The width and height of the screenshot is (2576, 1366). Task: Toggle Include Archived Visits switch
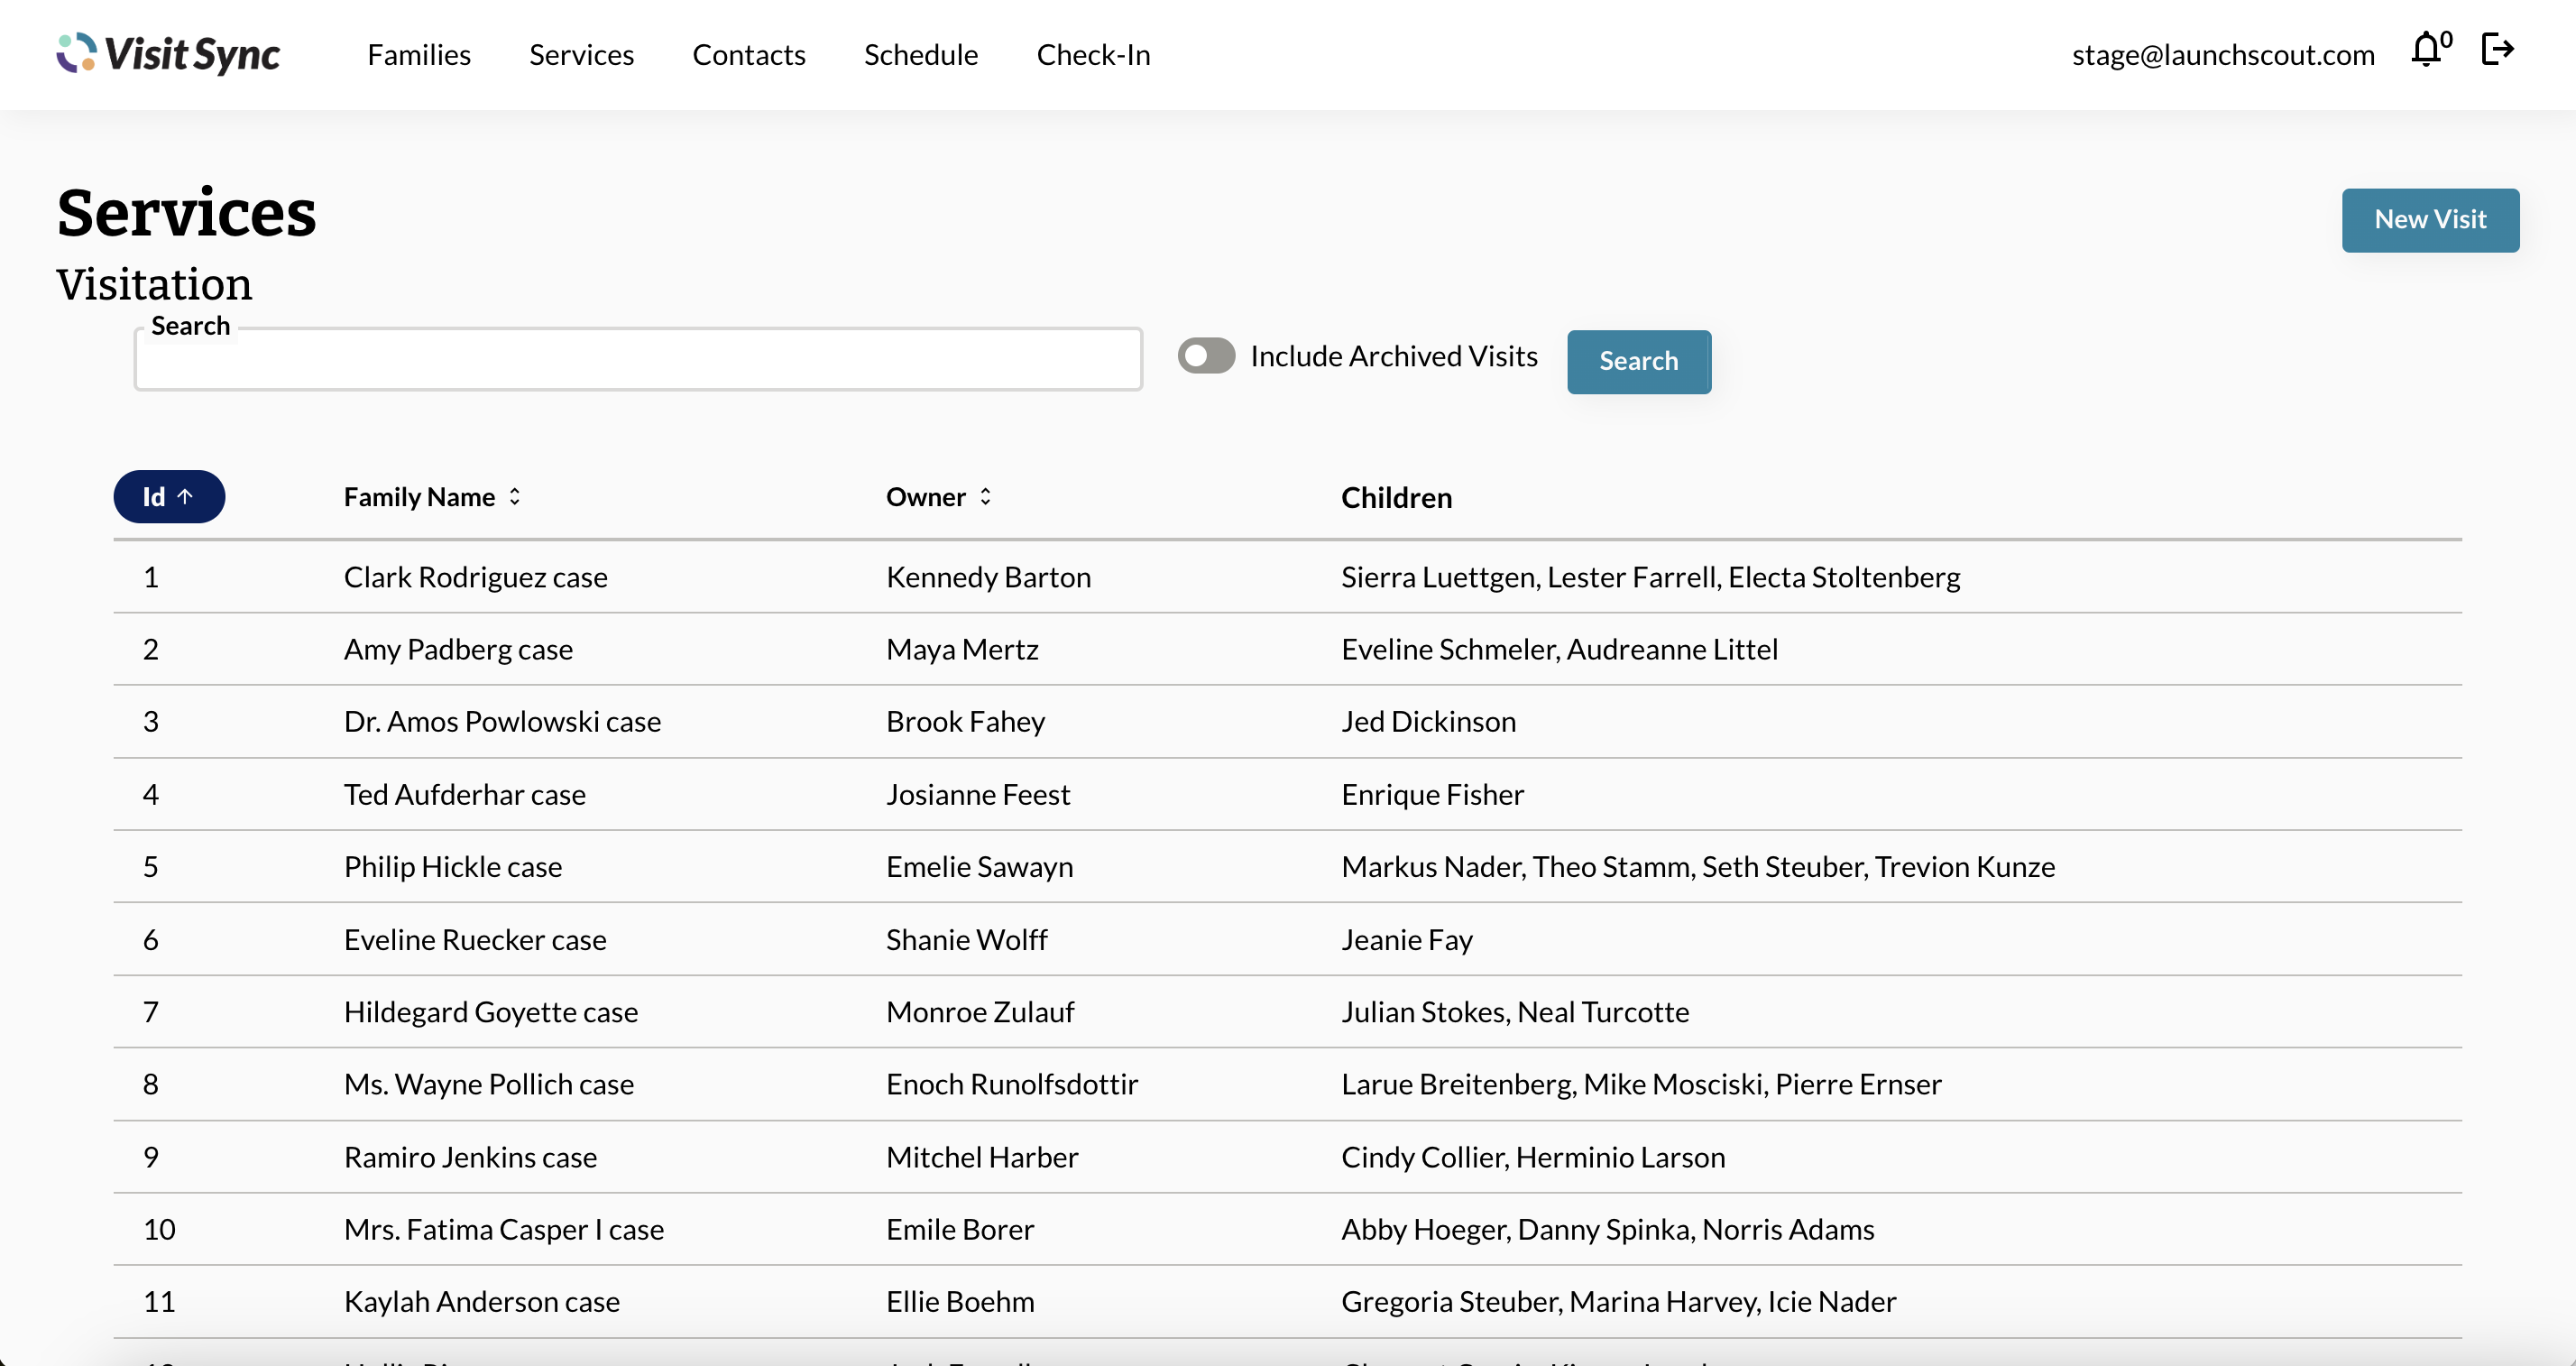tap(1205, 356)
